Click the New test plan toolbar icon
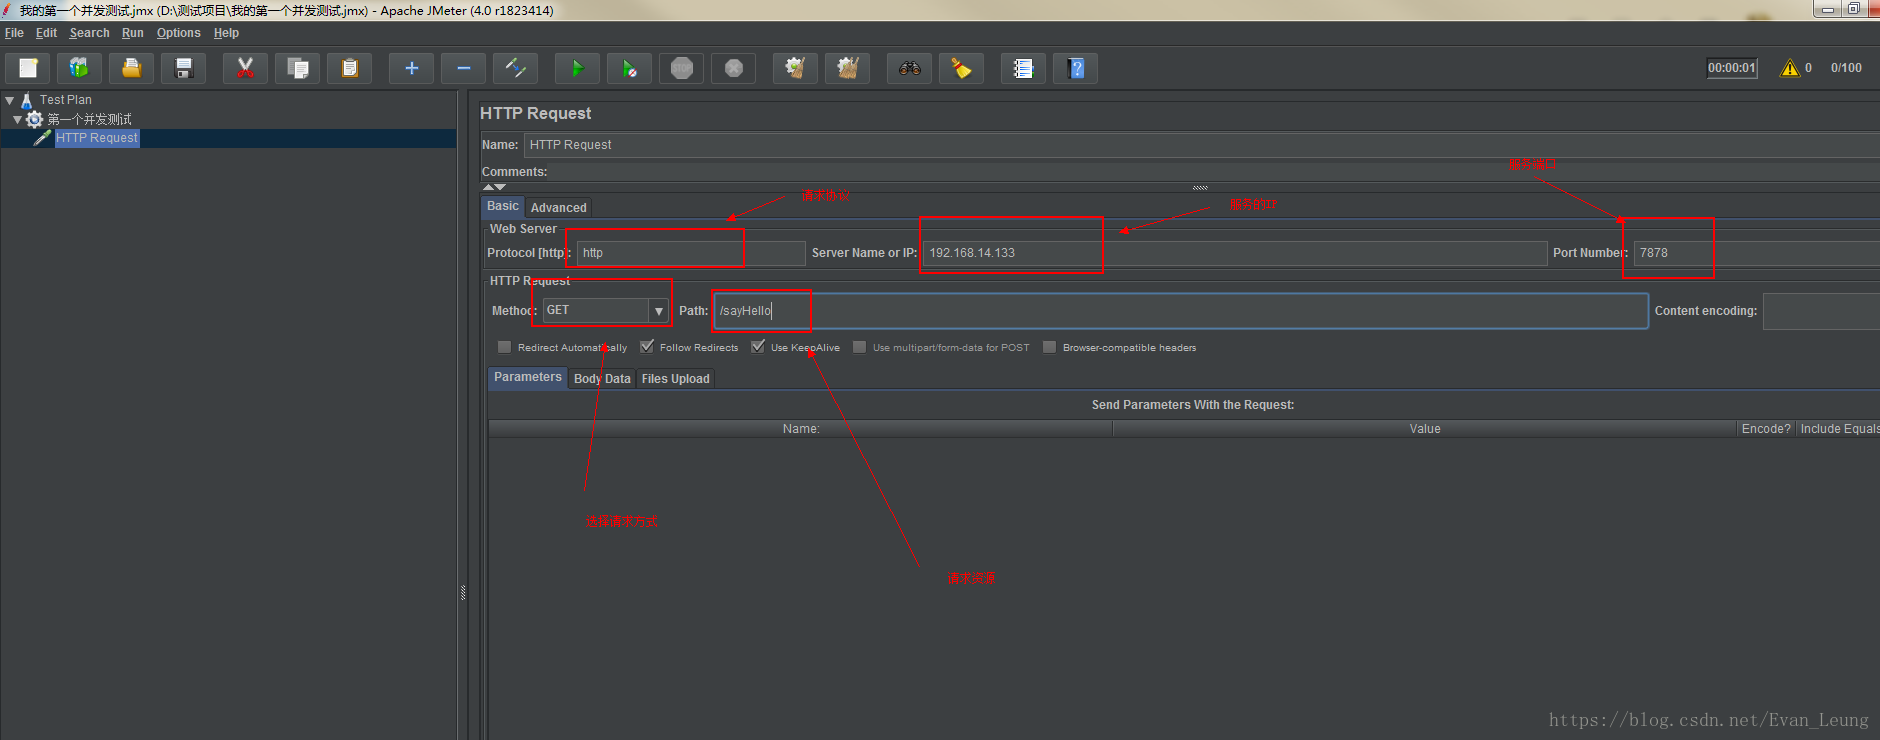The height and width of the screenshot is (740, 1880). (28, 68)
